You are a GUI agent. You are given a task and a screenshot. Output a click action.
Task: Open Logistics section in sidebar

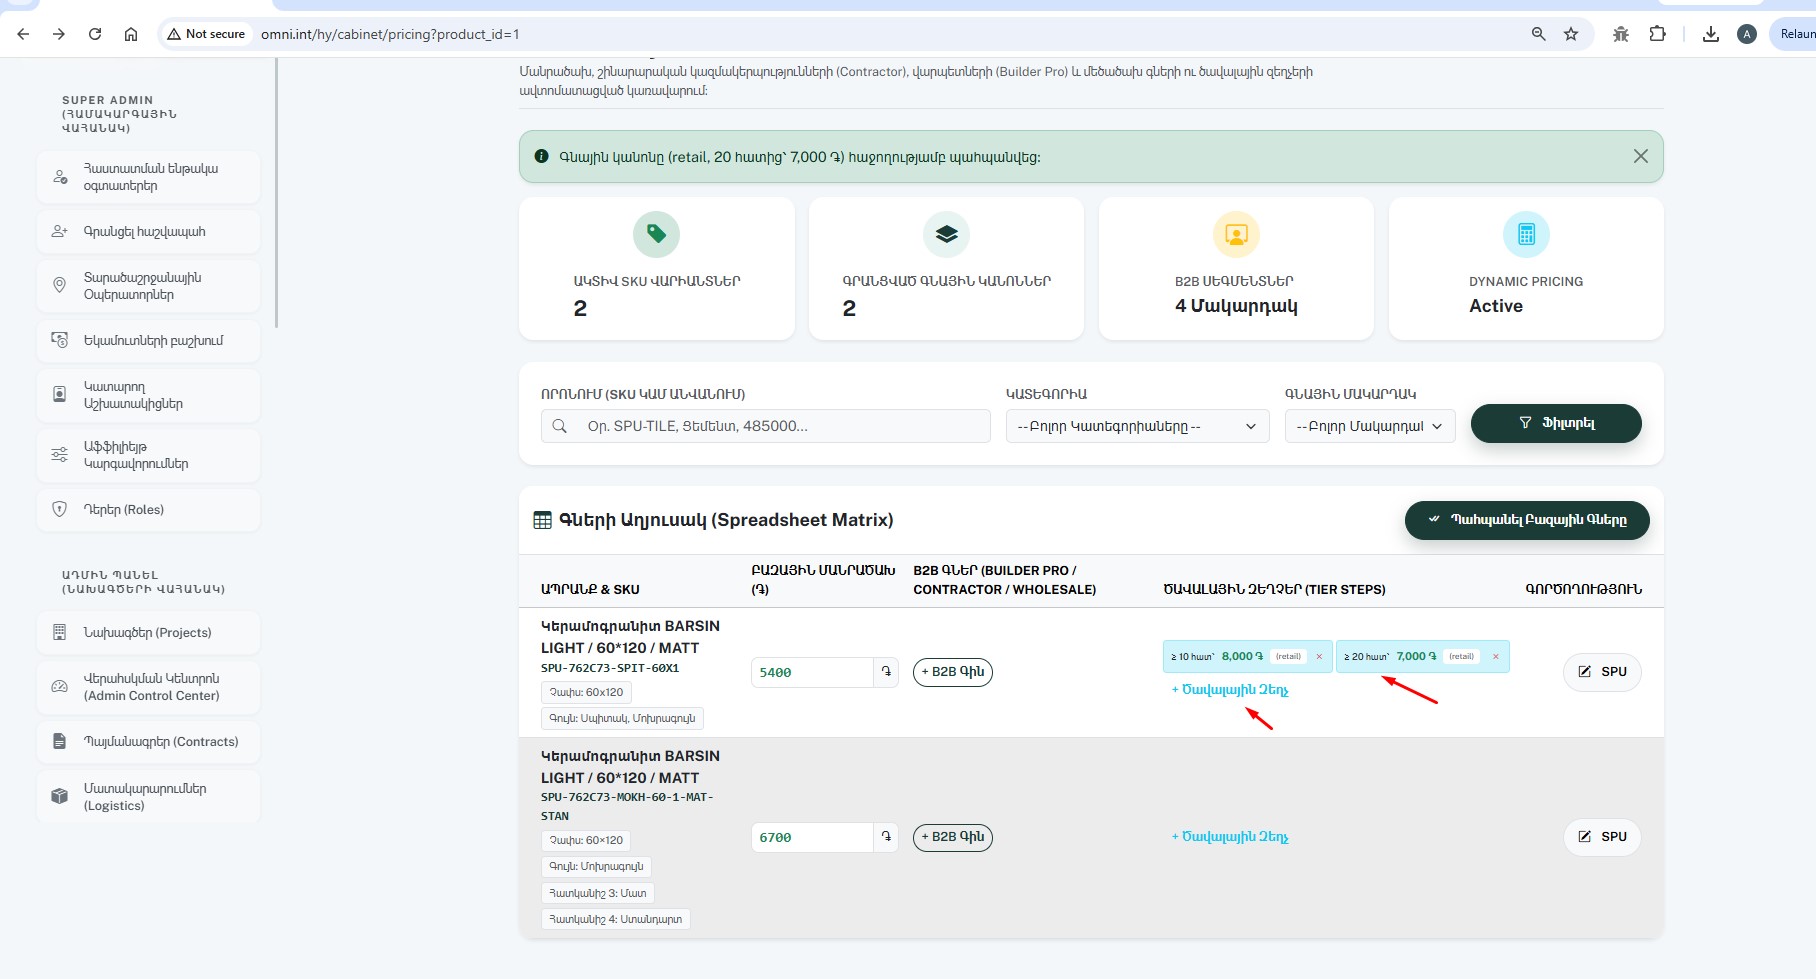pyautogui.click(x=148, y=797)
